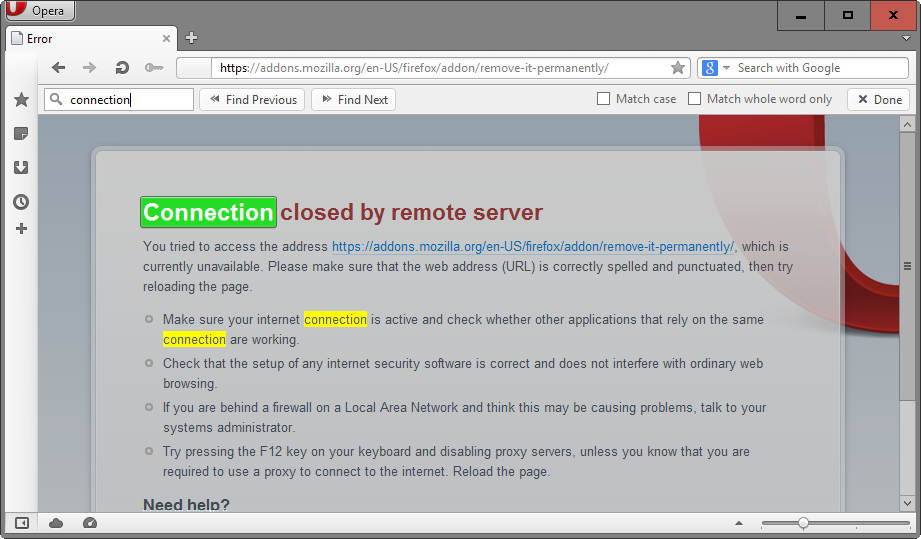Add a panel with the sidebar plus
Viewport: 921px width, 539px height.
pos(21,228)
